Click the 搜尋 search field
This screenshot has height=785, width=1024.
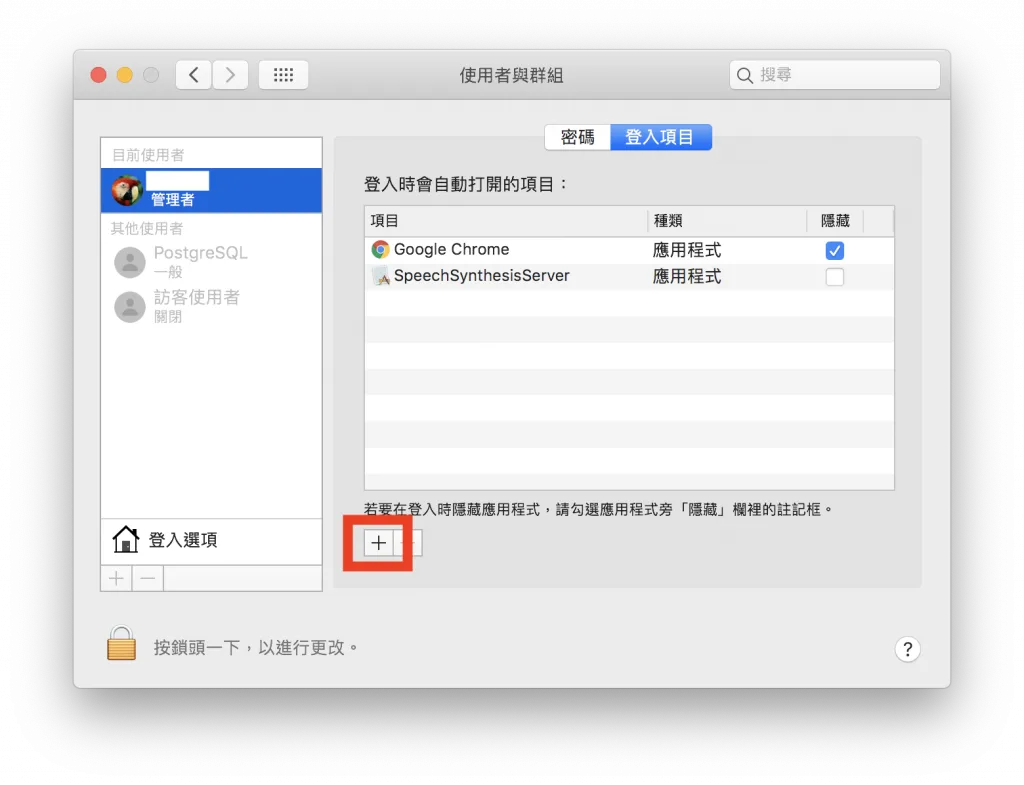(835, 75)
